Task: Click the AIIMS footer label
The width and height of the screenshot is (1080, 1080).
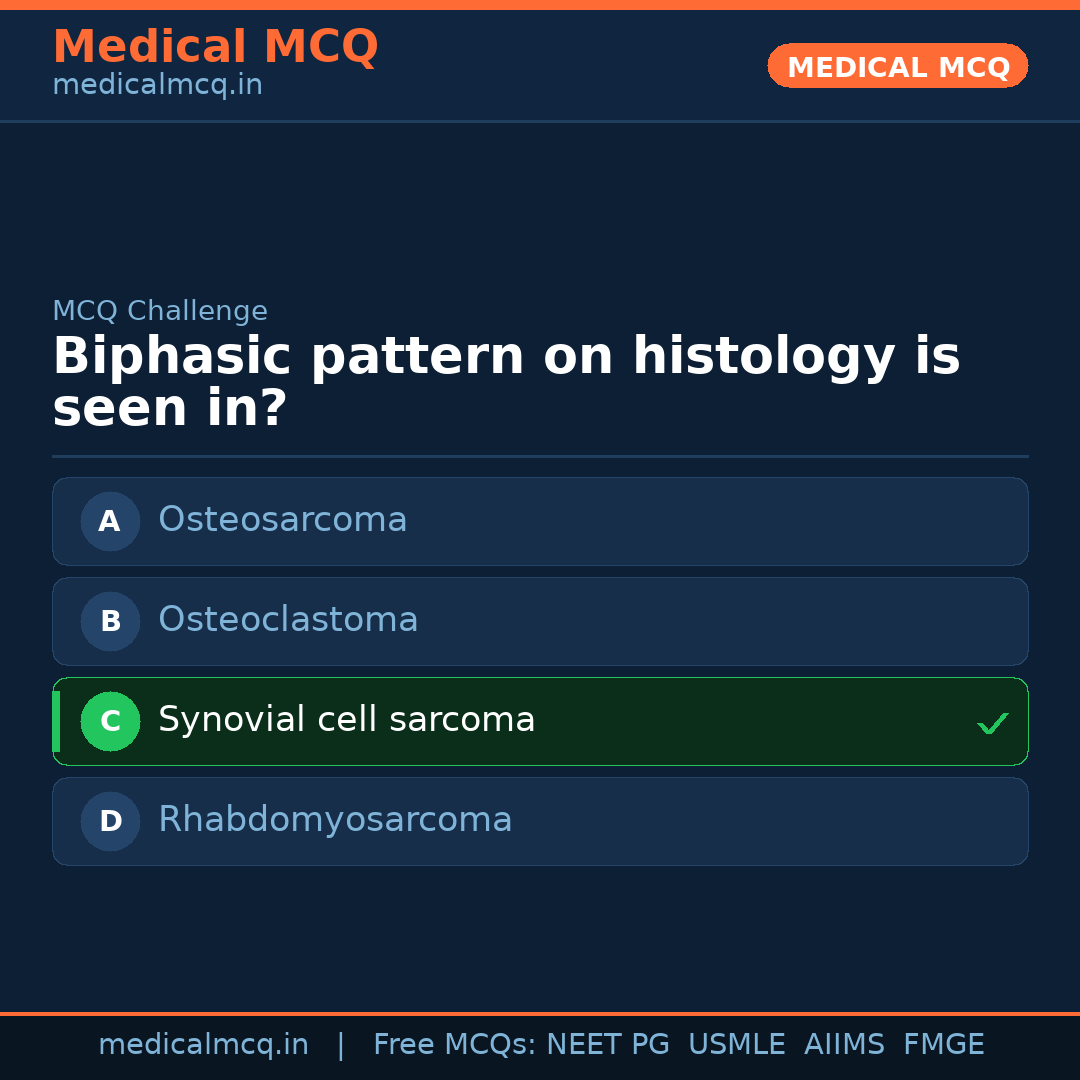Action: pyautogui.click(x=844, y=1045)
